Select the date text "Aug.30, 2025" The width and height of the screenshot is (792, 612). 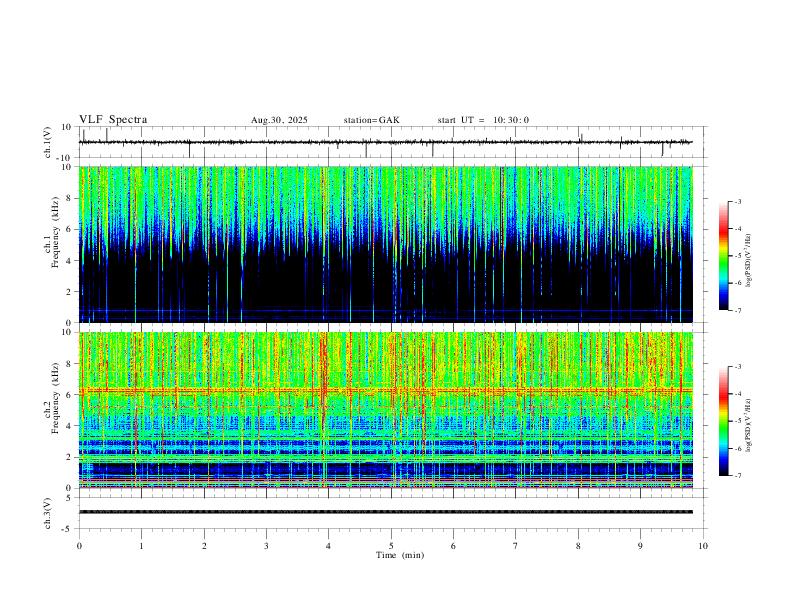(279, 120)
